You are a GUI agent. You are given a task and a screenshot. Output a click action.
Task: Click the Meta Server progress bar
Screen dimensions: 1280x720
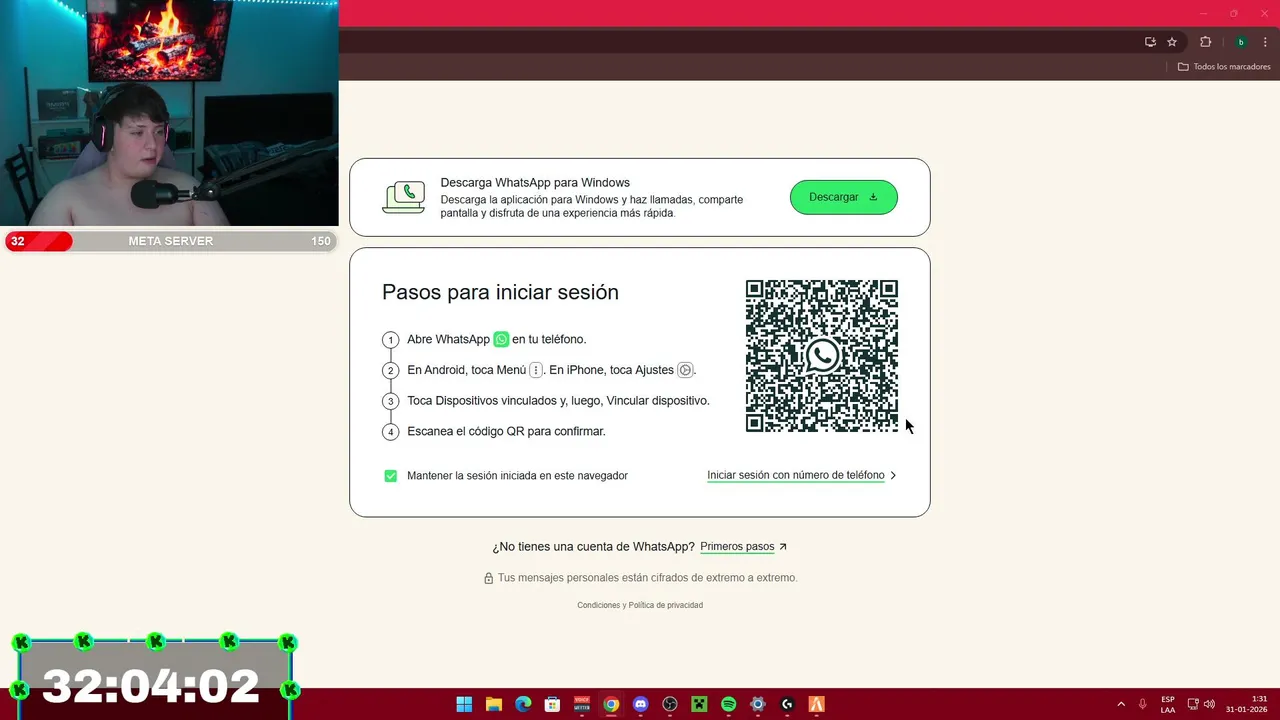tap(169, 241)
